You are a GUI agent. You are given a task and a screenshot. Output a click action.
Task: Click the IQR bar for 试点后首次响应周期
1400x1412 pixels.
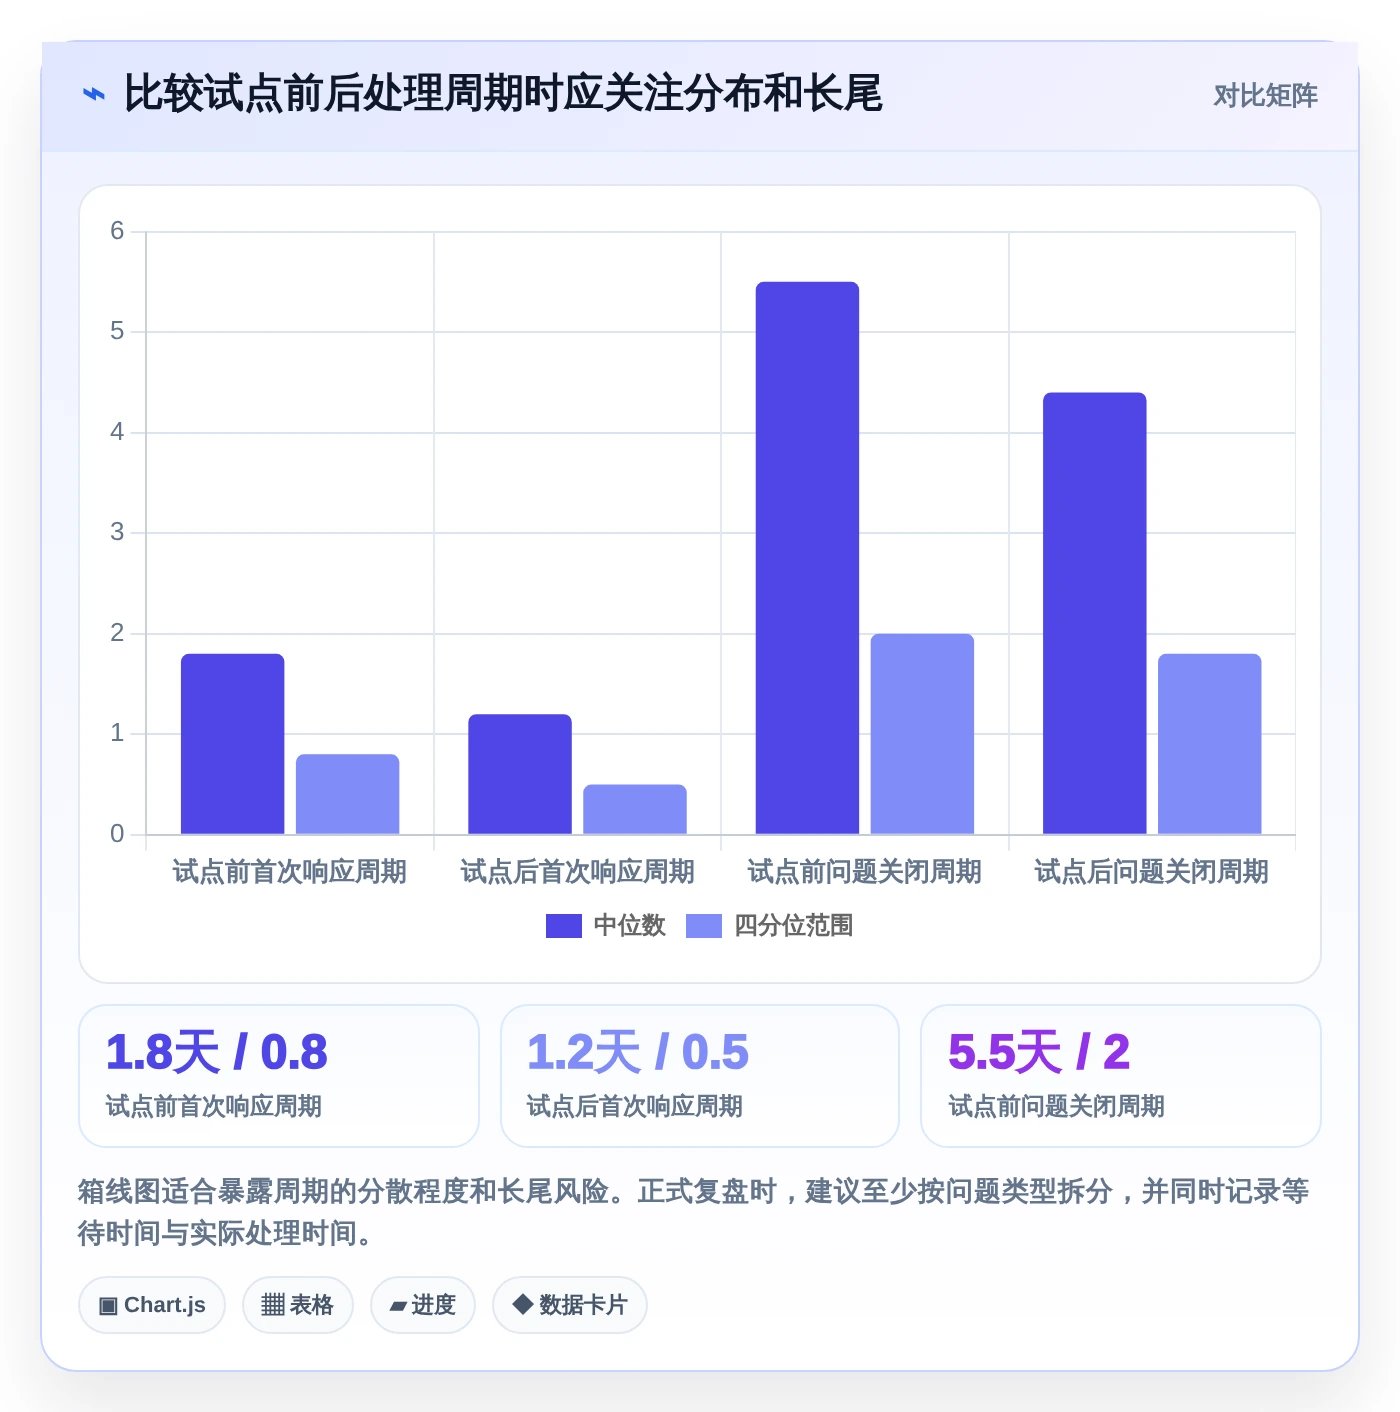tap(635, 809)
